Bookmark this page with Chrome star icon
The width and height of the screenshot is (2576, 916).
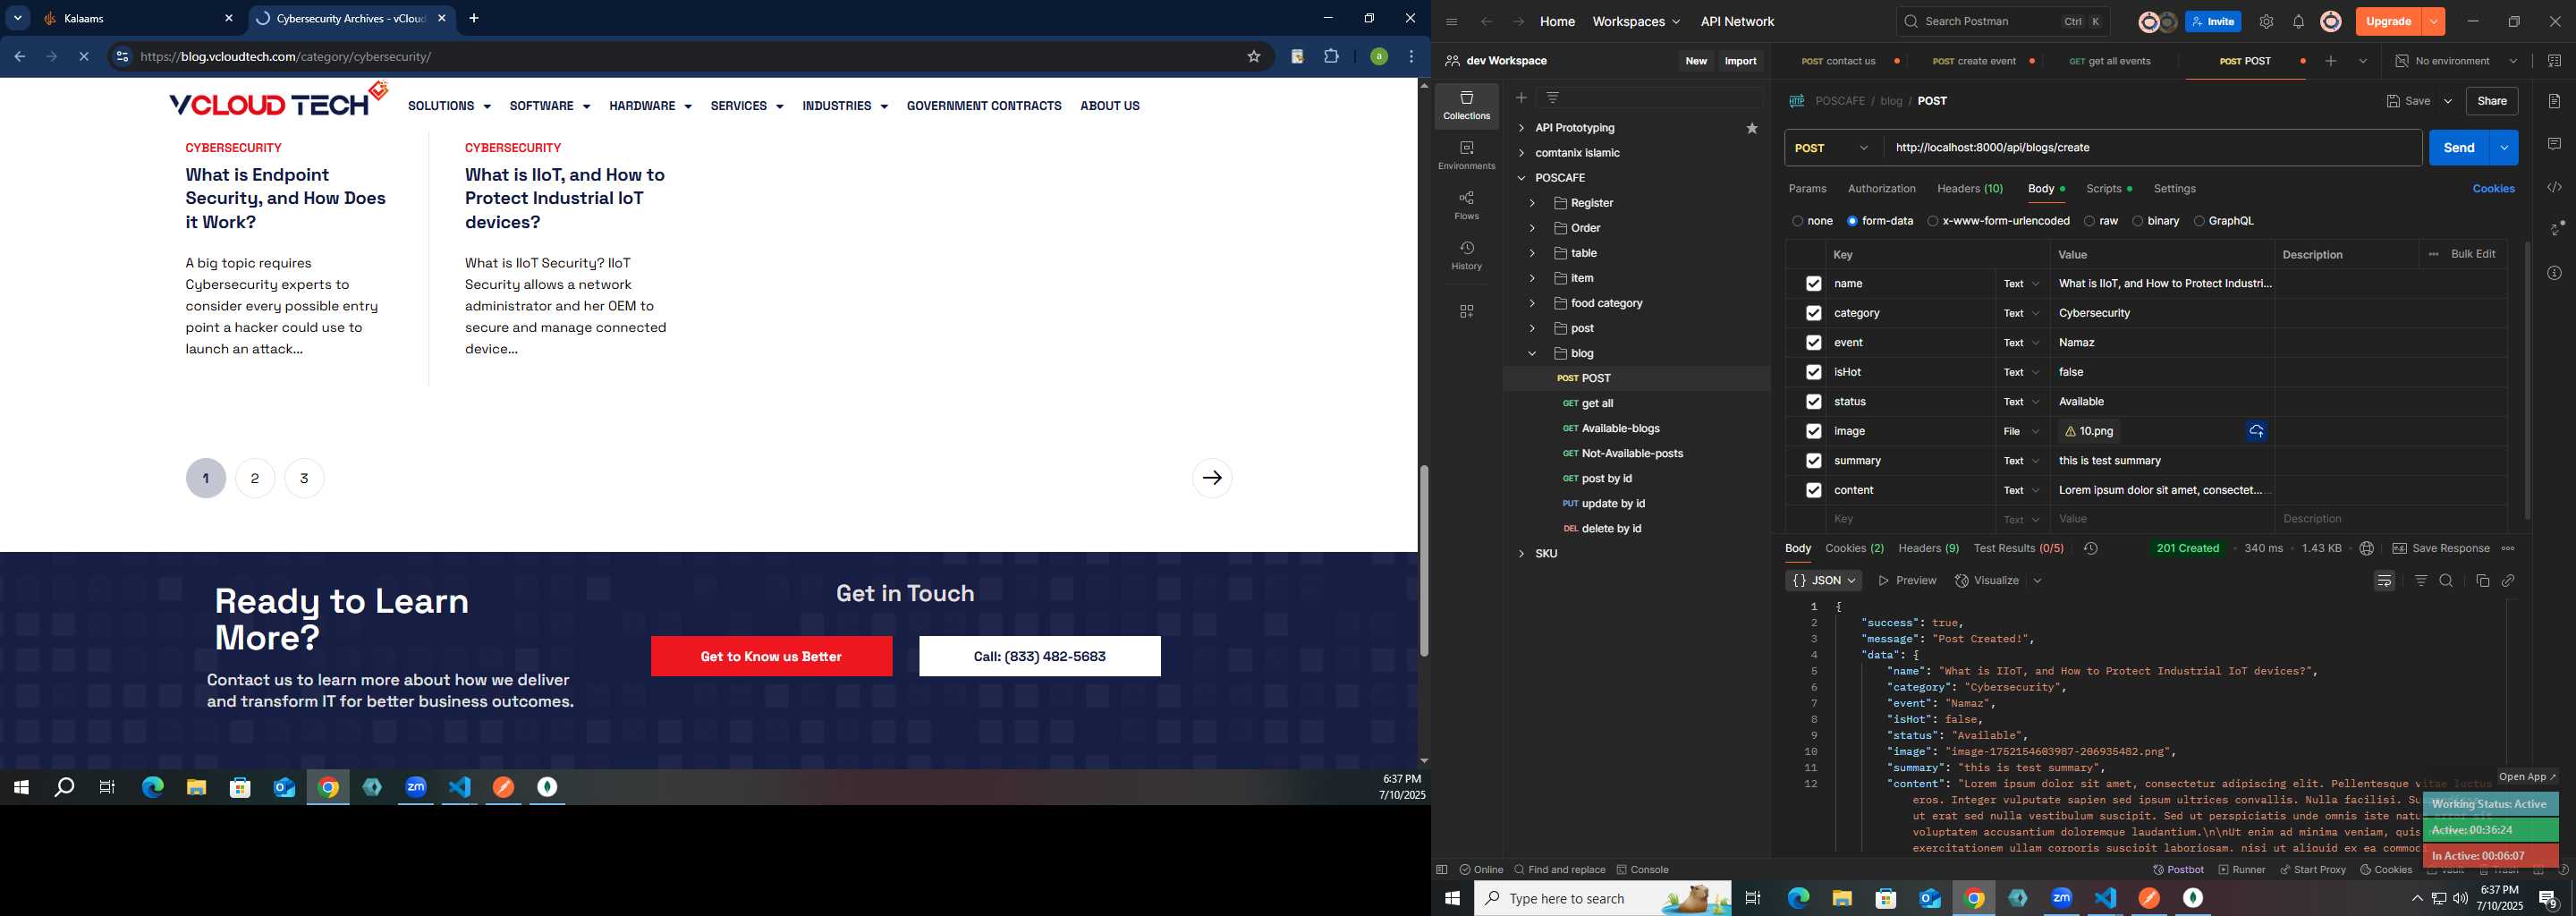click(x=1253, y=57)
